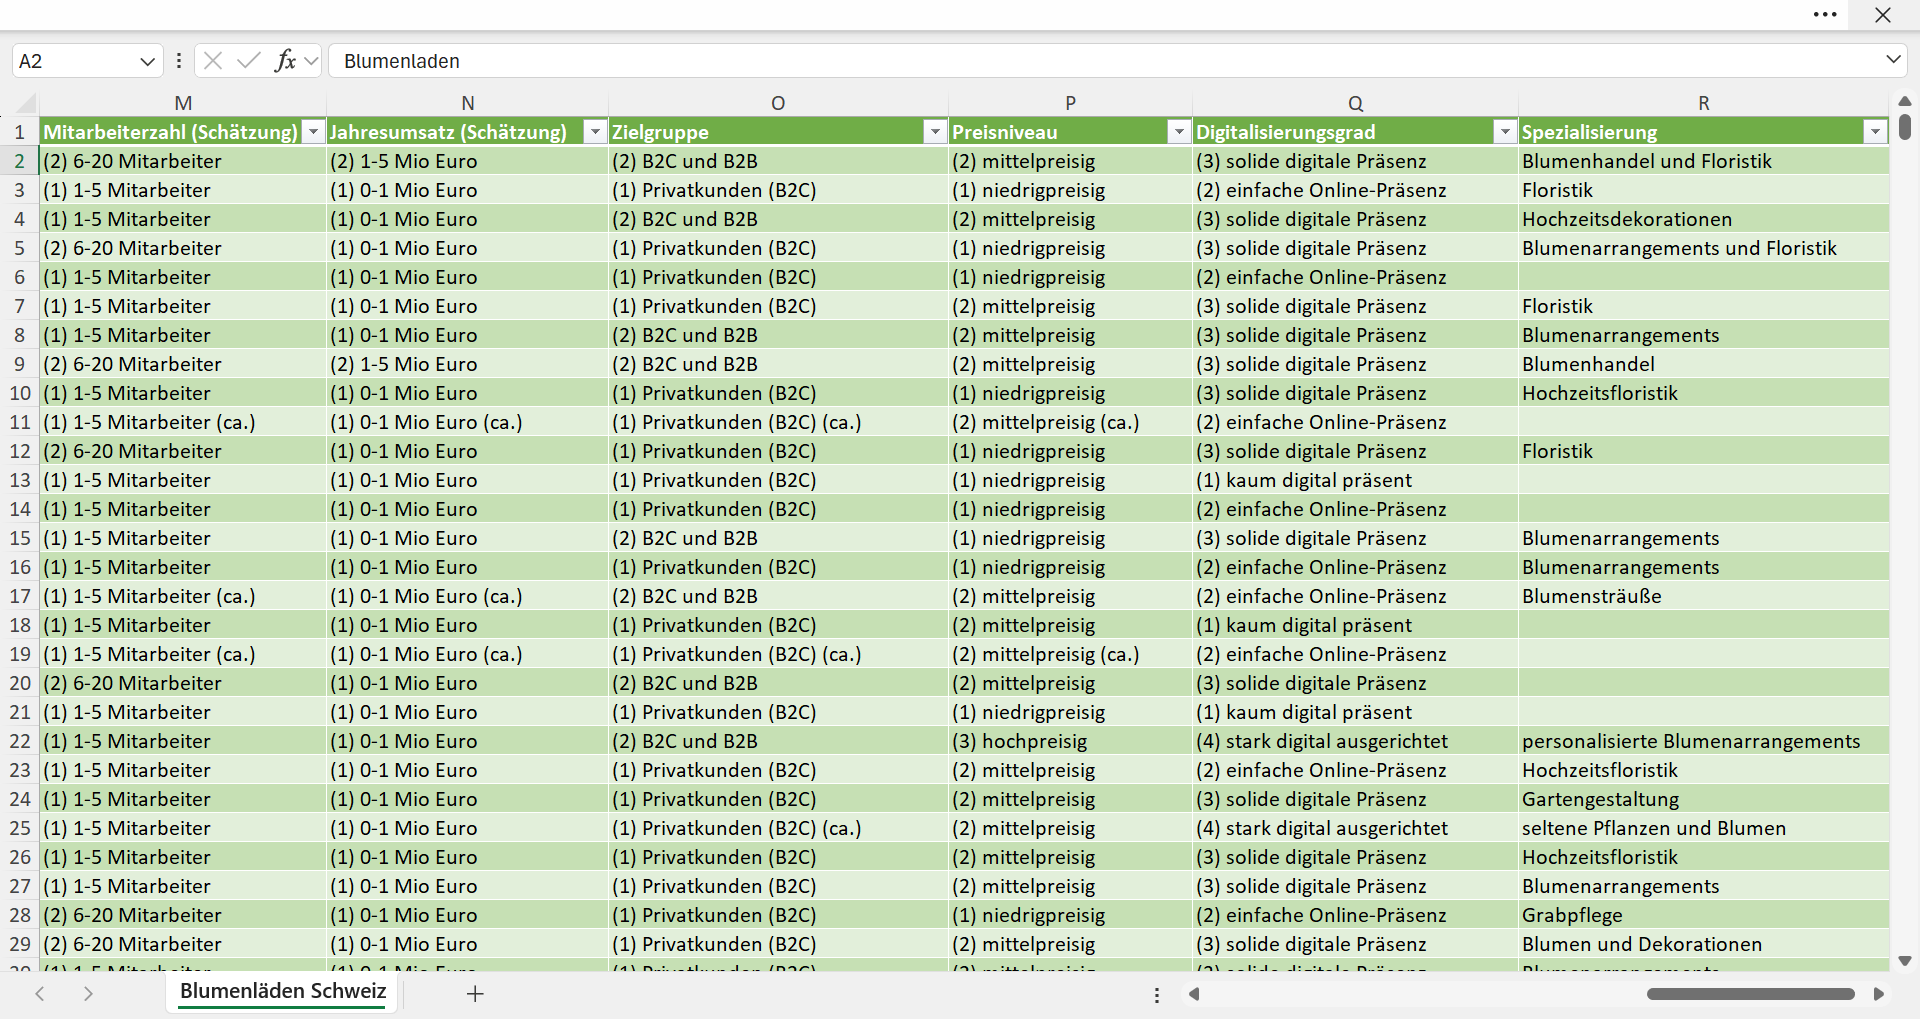Viewport: 1920px width, 1019px height.
Task: Open filter dropdown for Jahresumsatz (Schätzung)
Action: pyautogui.click(x=596, y=132)
